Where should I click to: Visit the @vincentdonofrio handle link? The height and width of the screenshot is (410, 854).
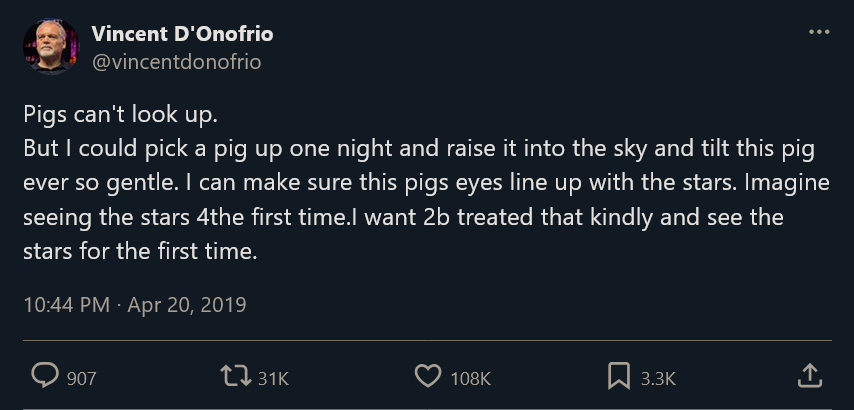pos(176,62)
